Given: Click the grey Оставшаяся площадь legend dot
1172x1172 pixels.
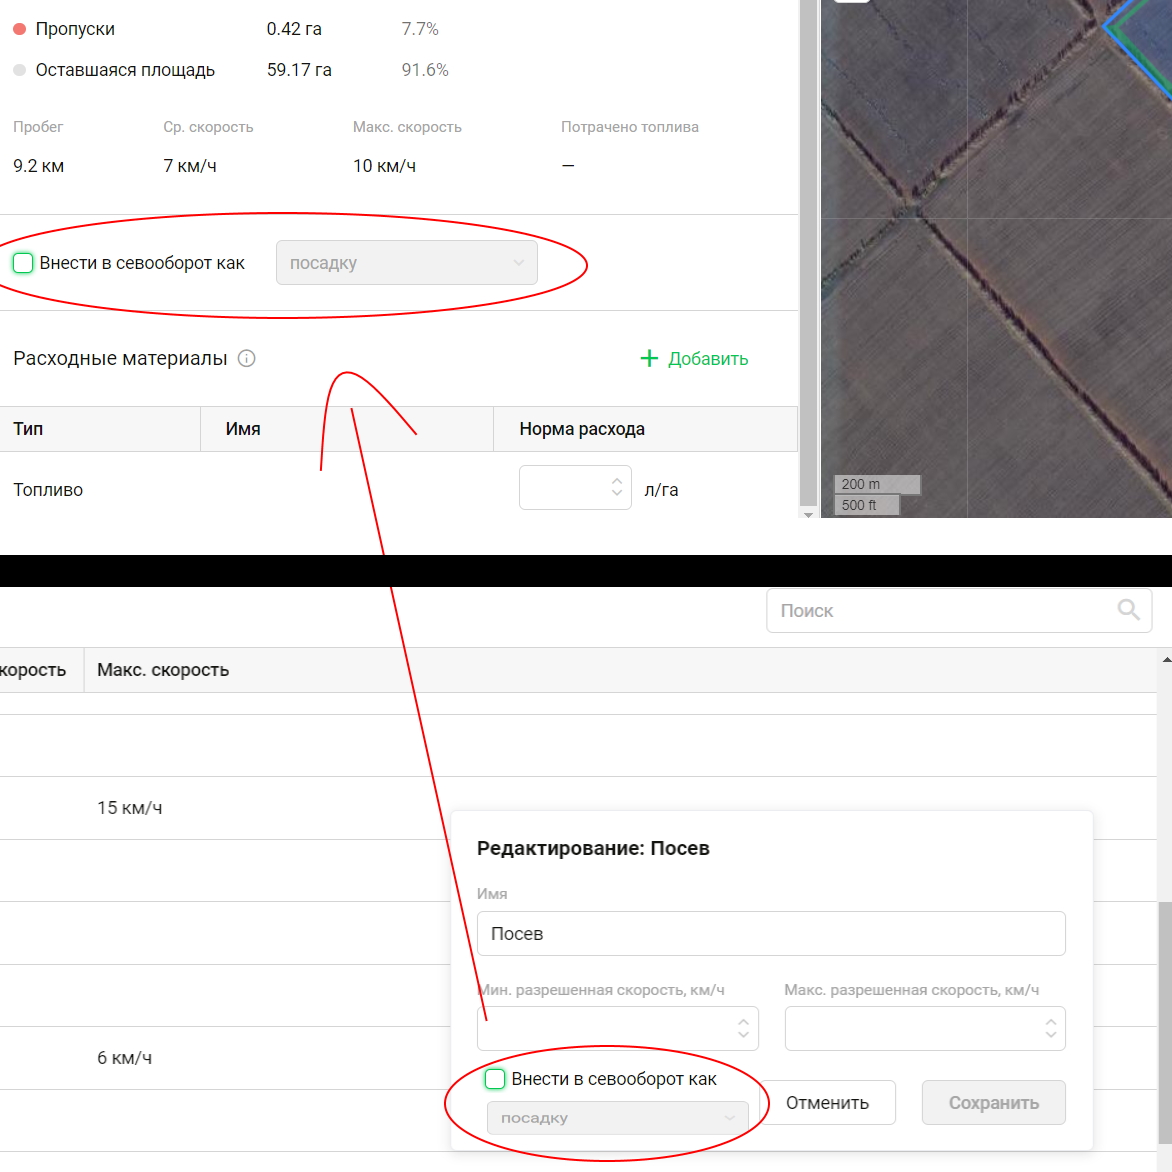Looking at the screenshot, I should 19,70.
